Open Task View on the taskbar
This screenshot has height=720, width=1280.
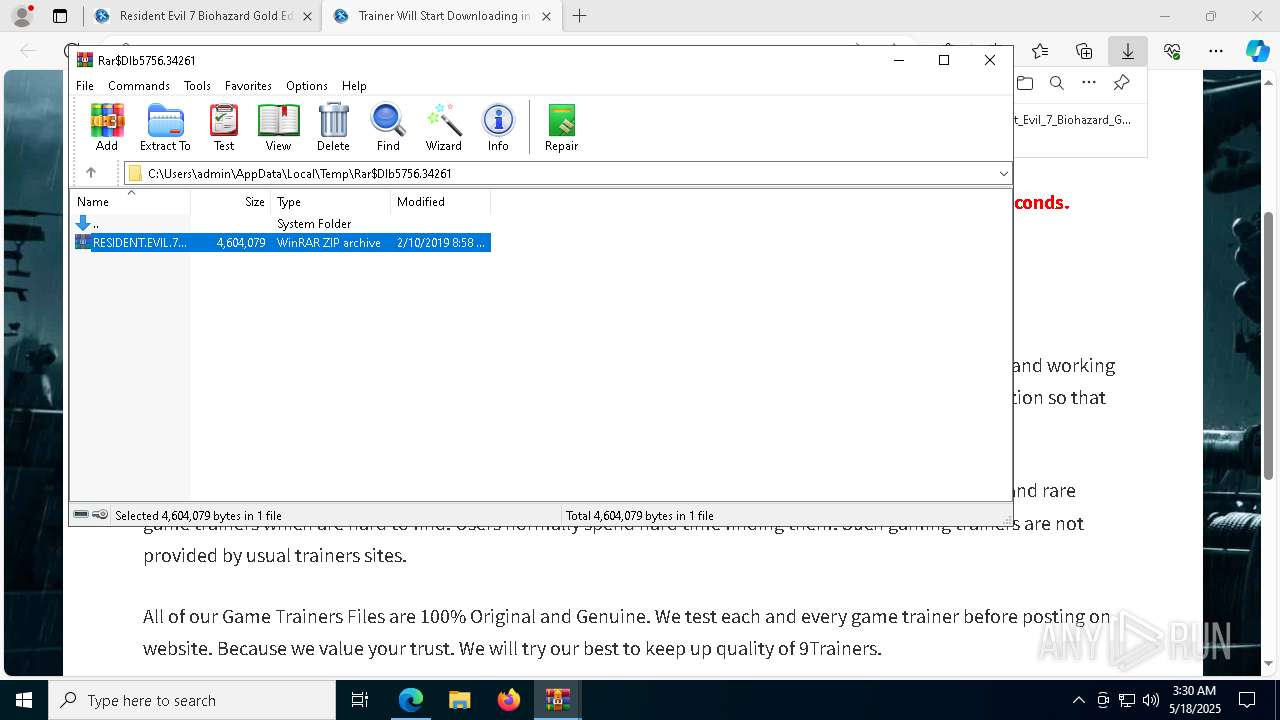[360, 700]
